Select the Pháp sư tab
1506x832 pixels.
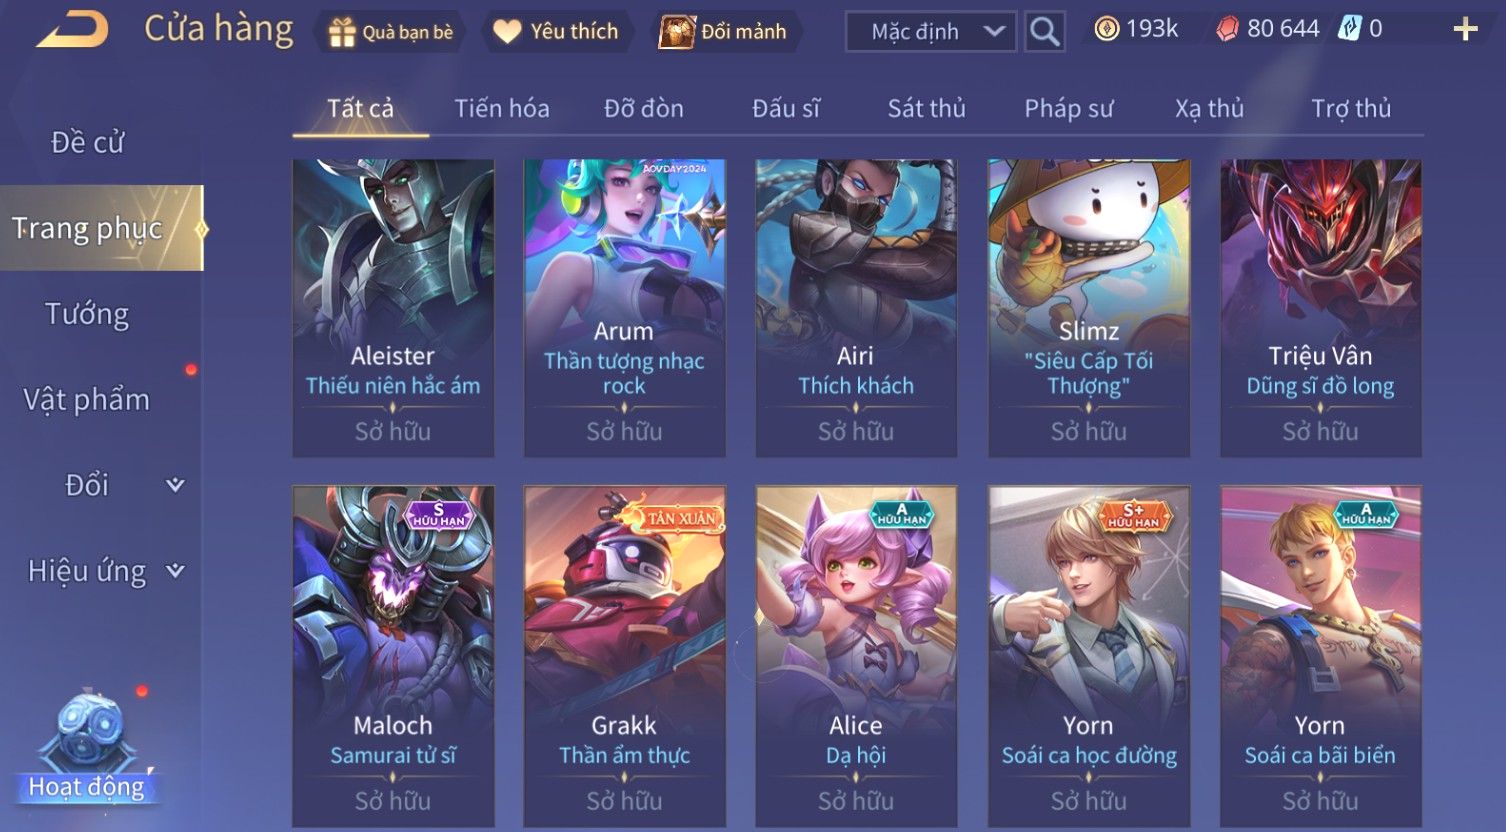[x=1069, y=108]
